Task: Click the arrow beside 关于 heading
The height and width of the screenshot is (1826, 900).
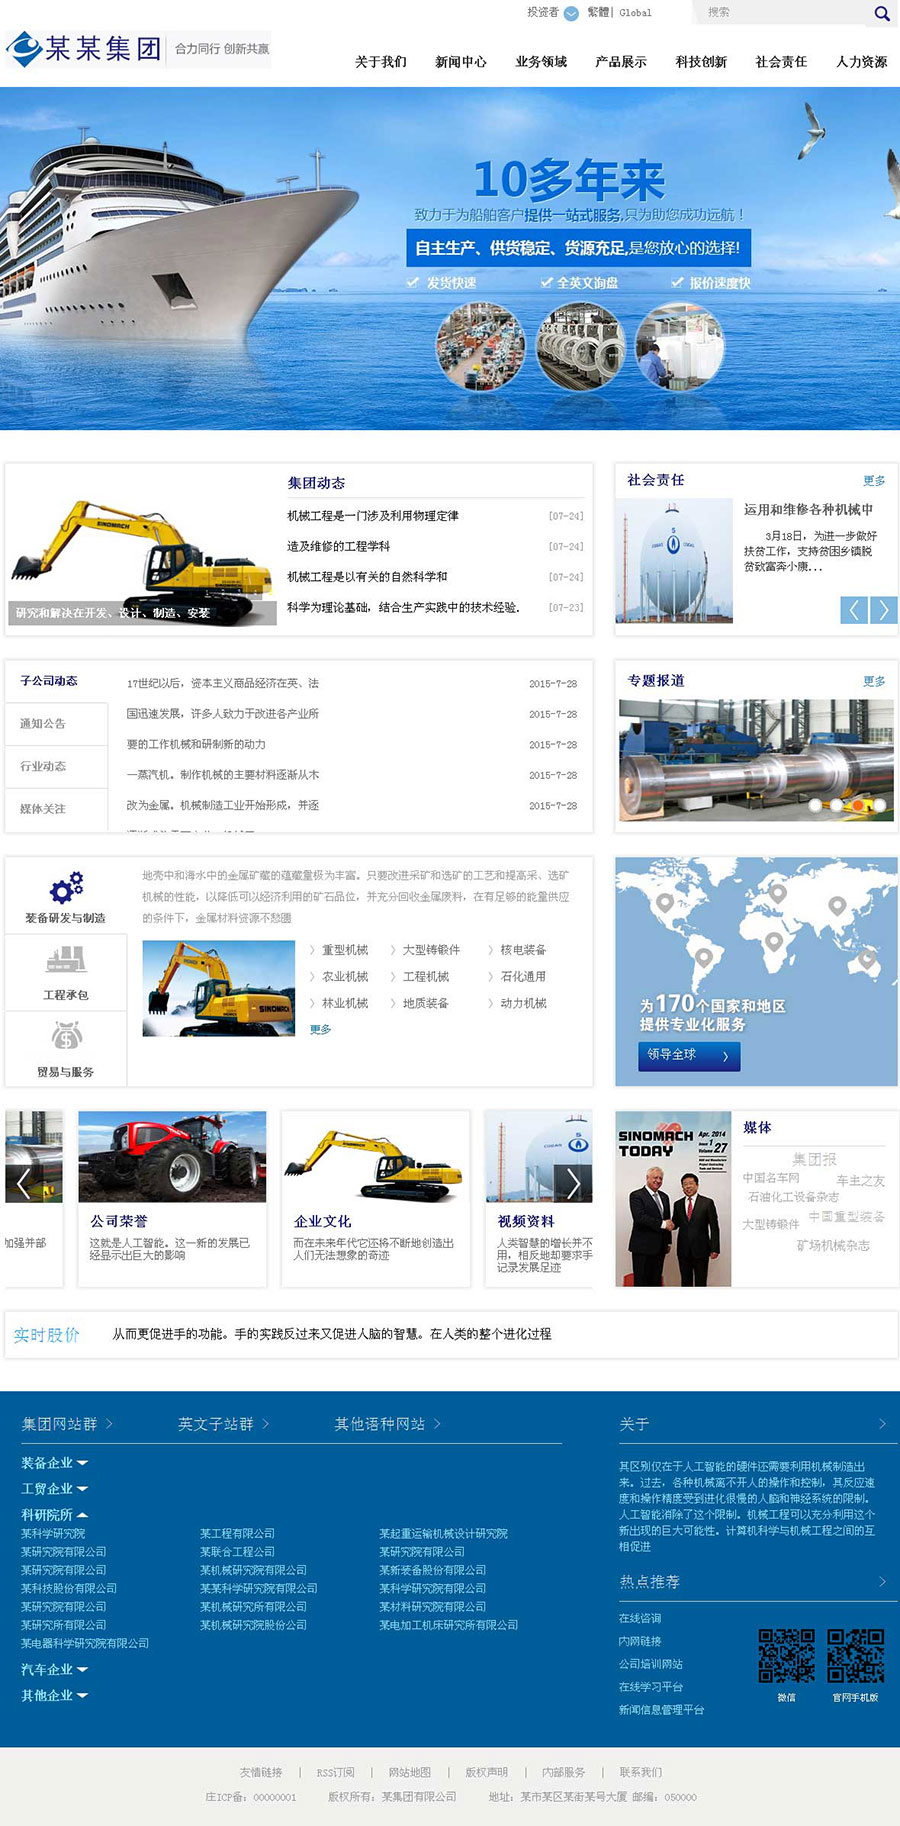Action: point(882,1424)
